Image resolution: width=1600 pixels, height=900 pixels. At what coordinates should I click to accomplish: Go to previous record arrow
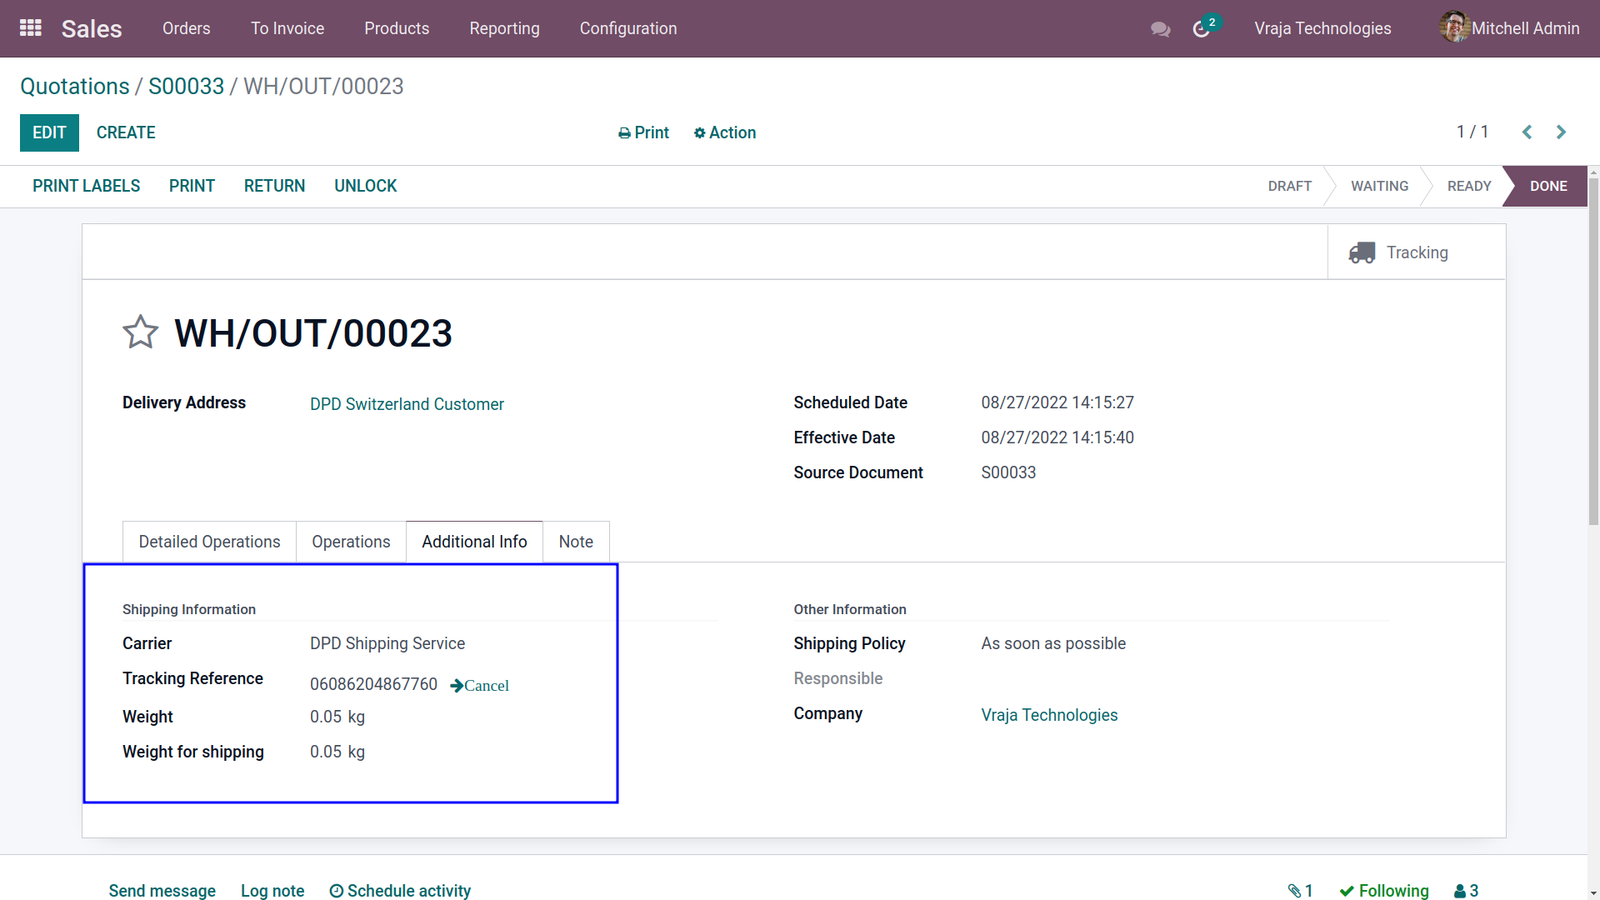click(x=1527, y=132)
